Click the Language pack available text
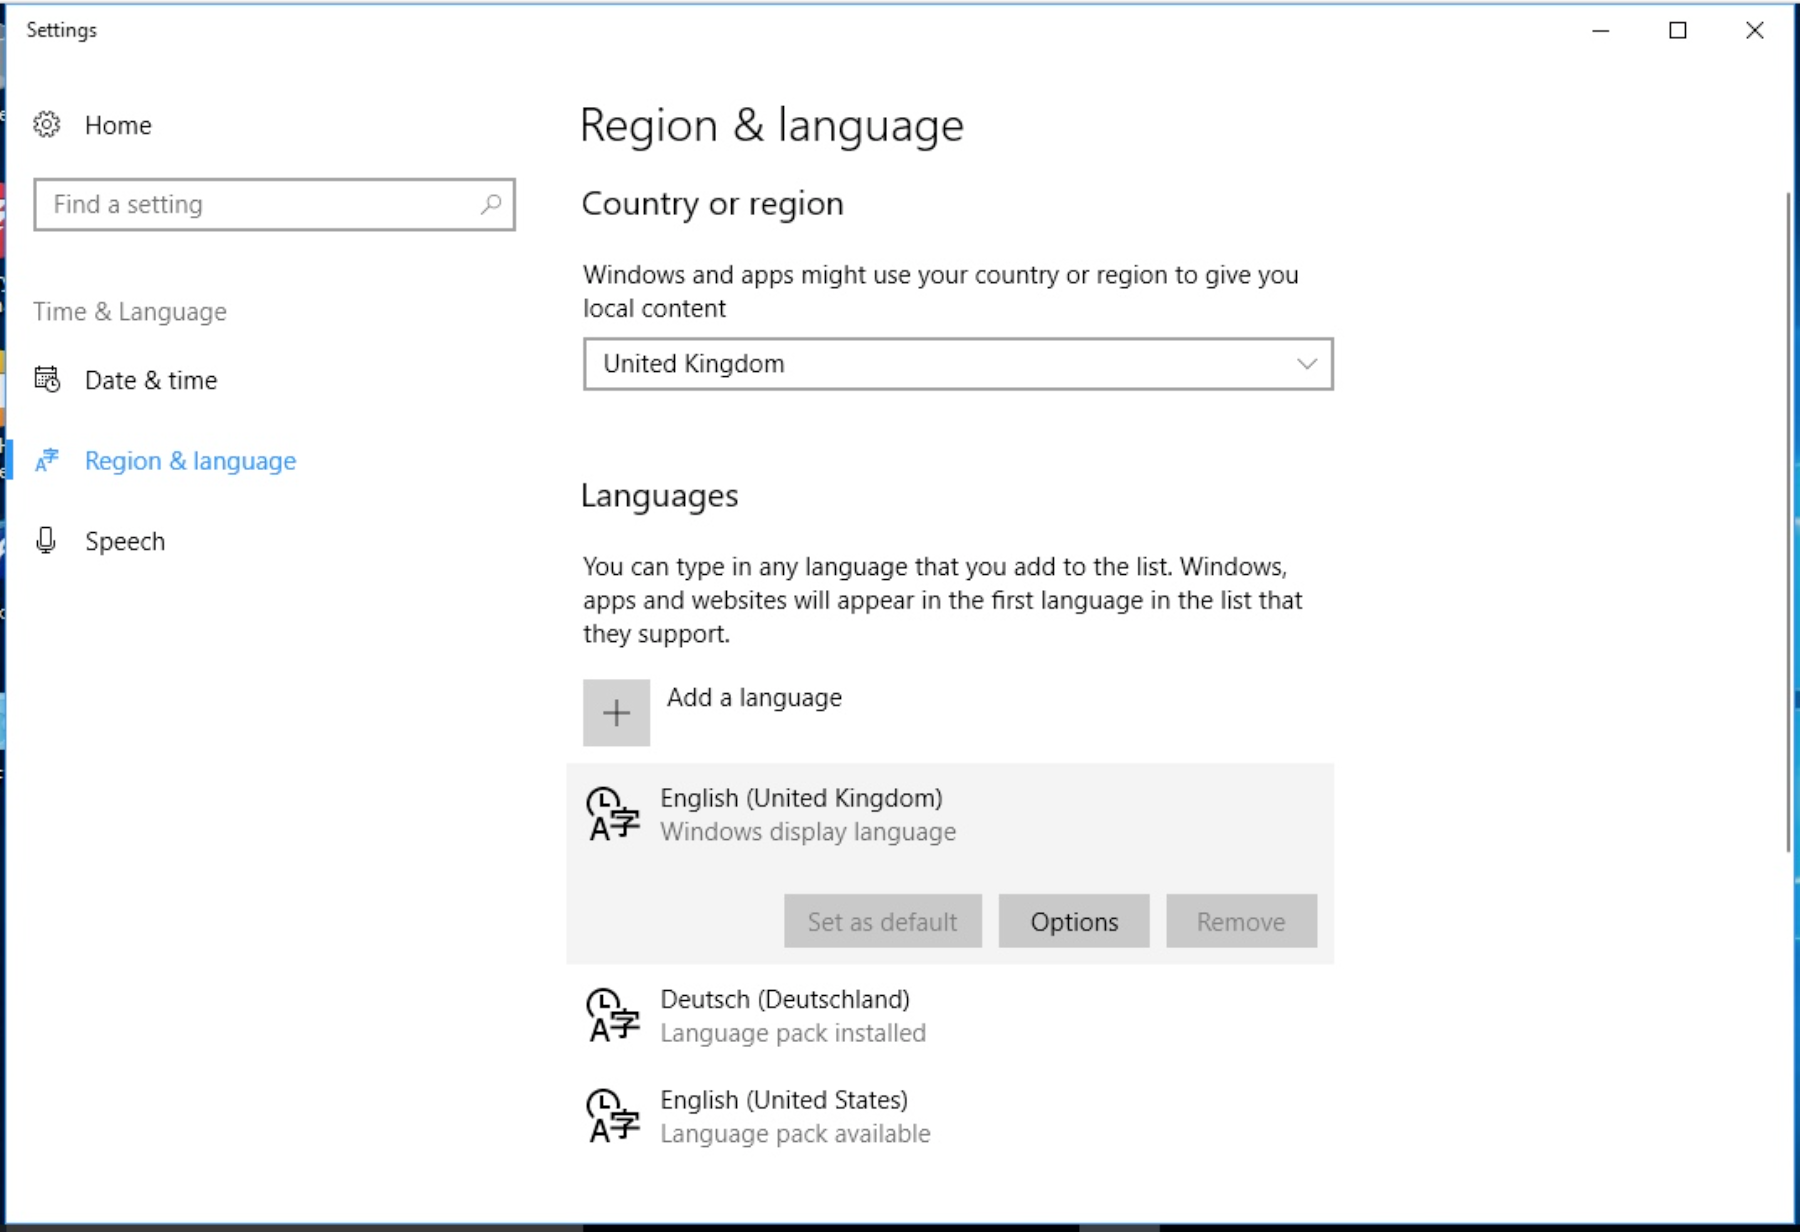Screen dimensions: 1800x1232 tap(795, 1134)
